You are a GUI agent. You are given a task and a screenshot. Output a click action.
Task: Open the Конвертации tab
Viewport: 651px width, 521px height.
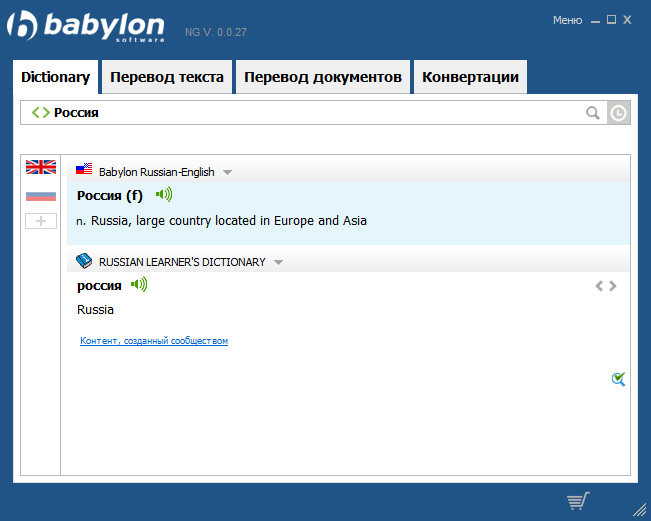470,77
